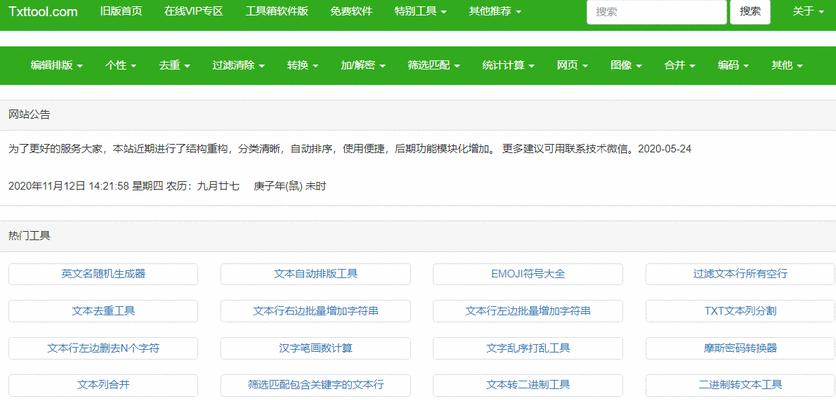Open 文本转二进制工具
836x400 pixels.
point(528,385)
